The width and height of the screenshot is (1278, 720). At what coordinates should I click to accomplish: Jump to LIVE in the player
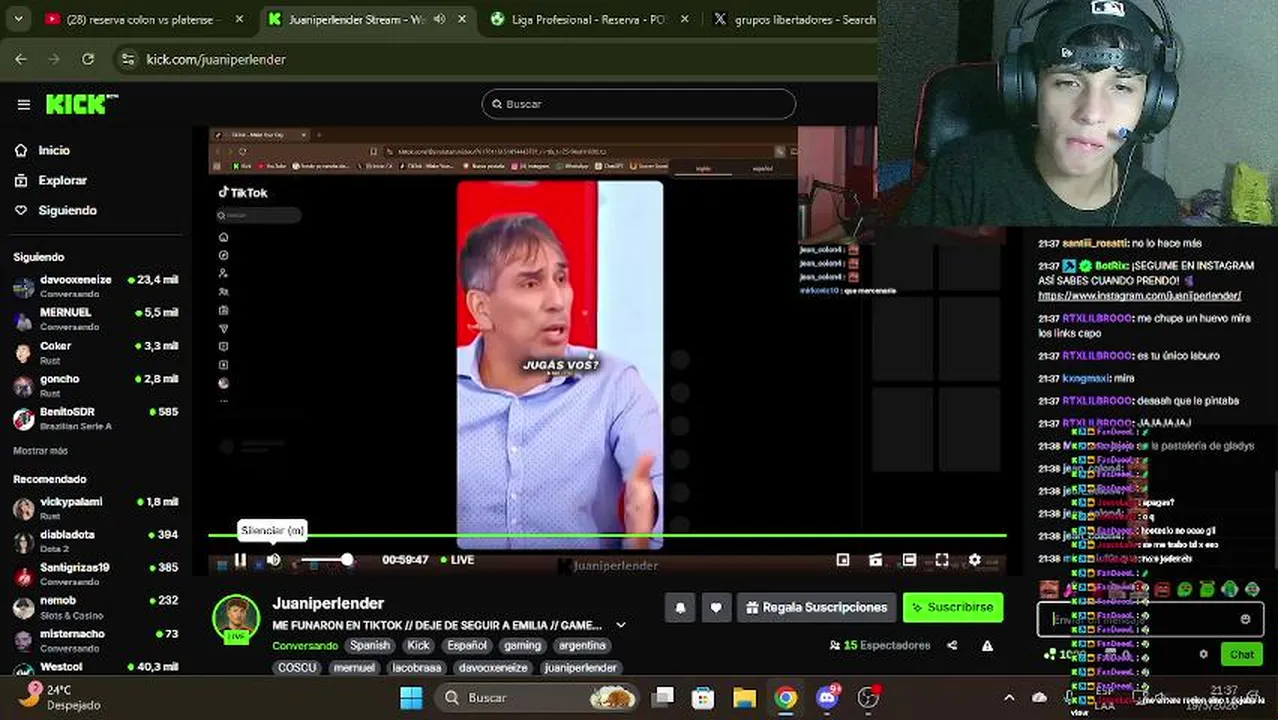[458, 560]
